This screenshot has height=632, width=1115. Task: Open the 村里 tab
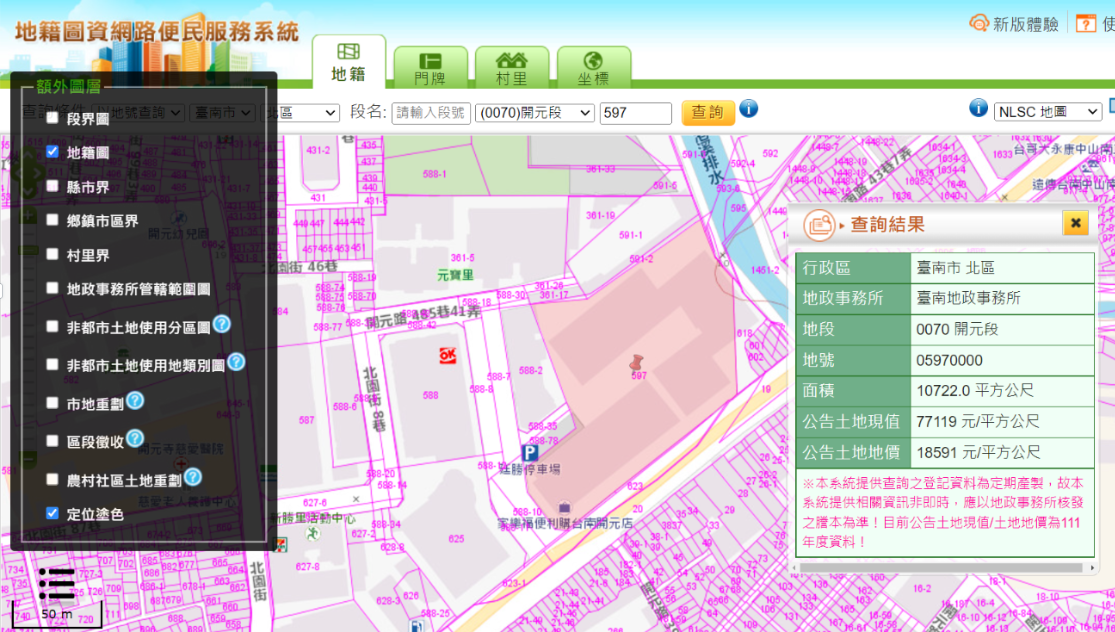click(511, 68)
